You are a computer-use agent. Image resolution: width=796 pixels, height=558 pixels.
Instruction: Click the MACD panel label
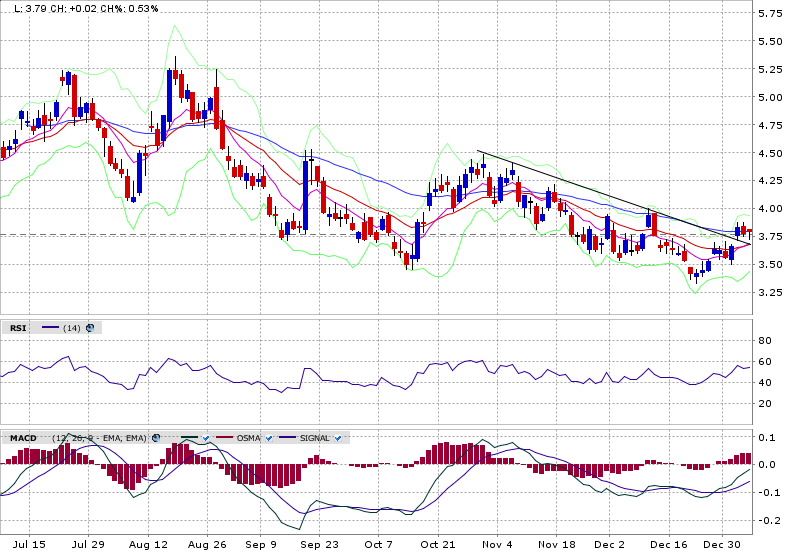(x=21, y=438)
